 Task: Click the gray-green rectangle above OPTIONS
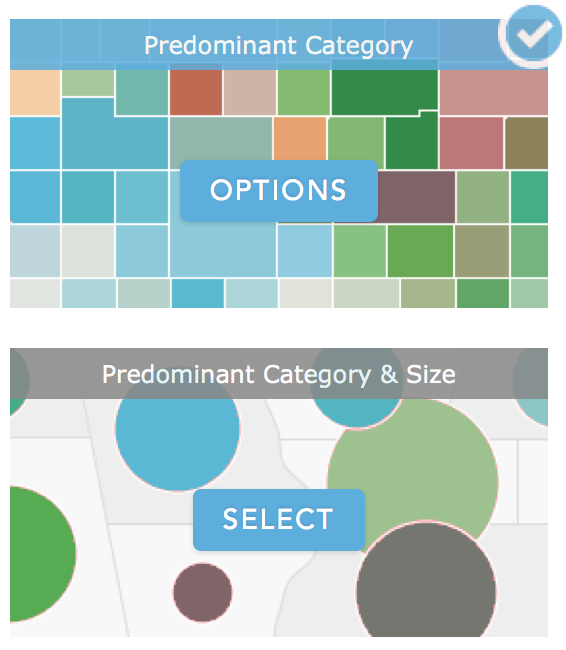point(221,139)
